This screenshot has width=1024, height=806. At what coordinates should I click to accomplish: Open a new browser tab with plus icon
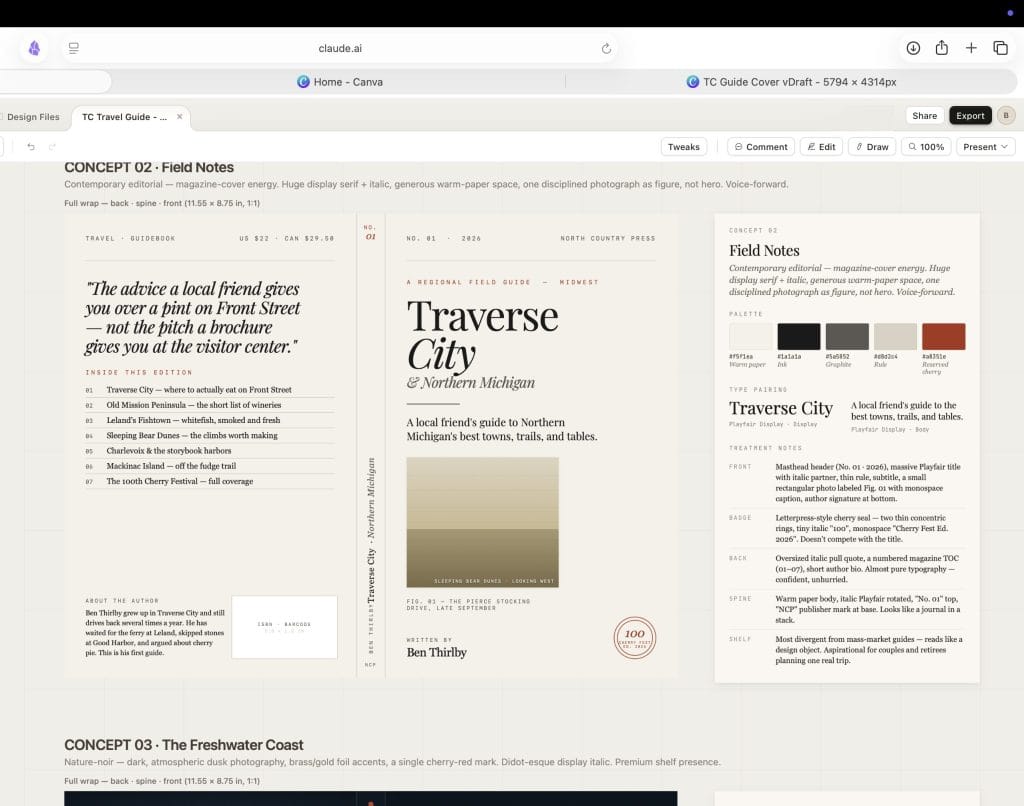click(971, 48)
